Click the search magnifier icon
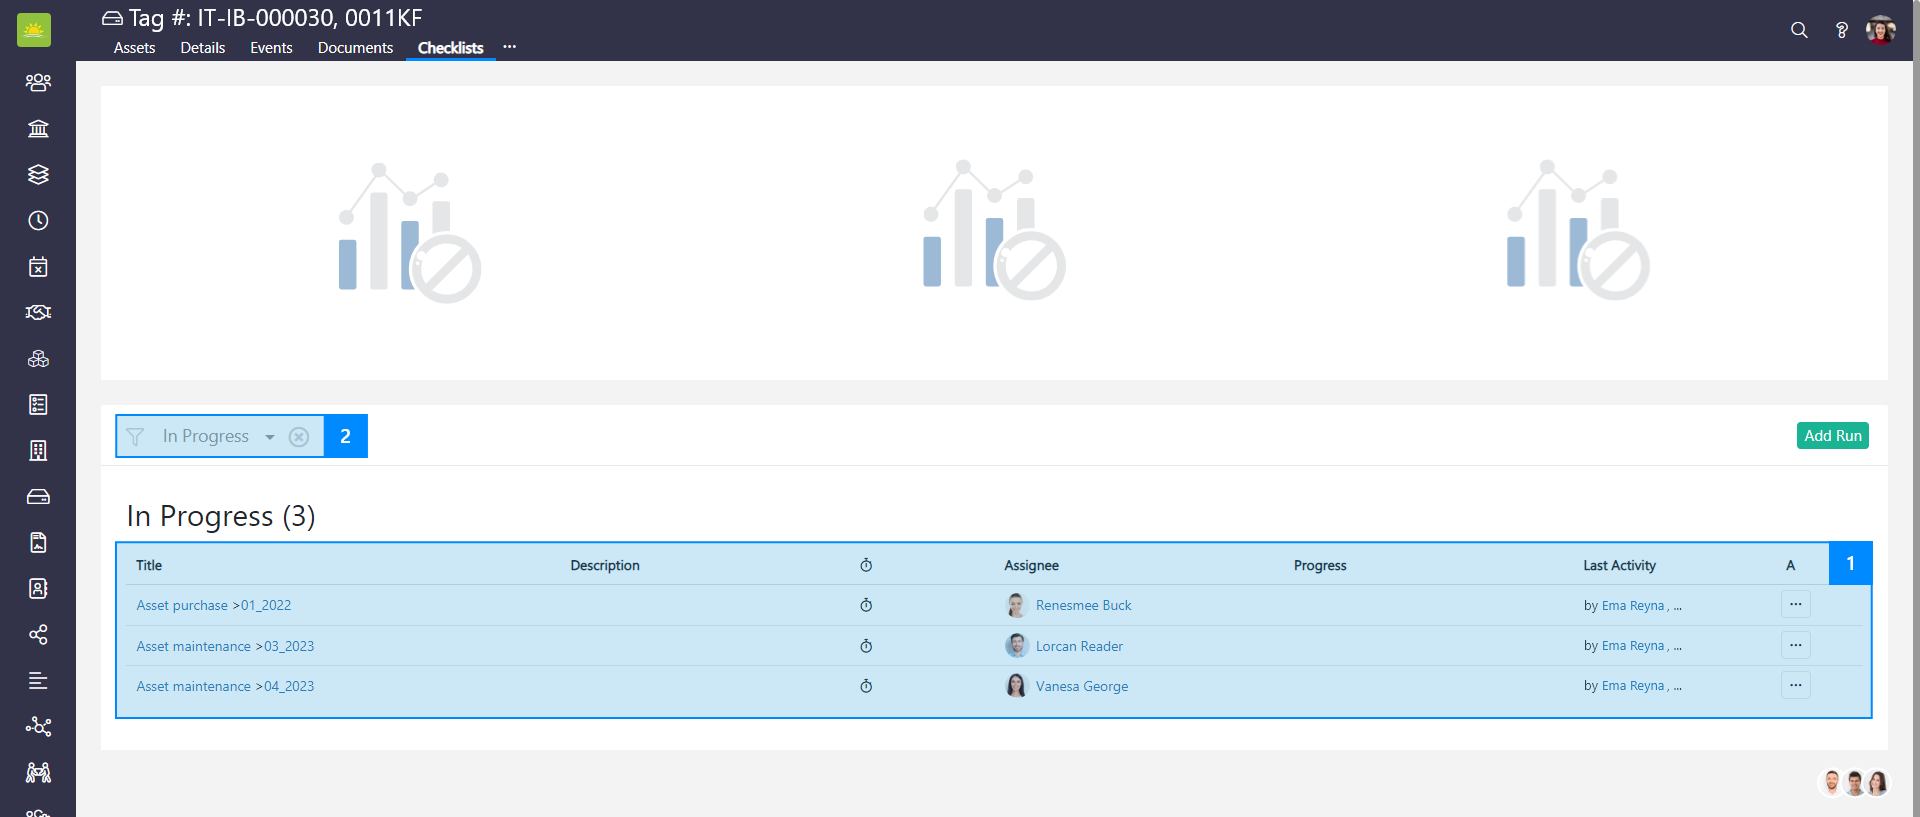The width and height of the screenshot is (1920, 817). click(x=1799, y=30)
